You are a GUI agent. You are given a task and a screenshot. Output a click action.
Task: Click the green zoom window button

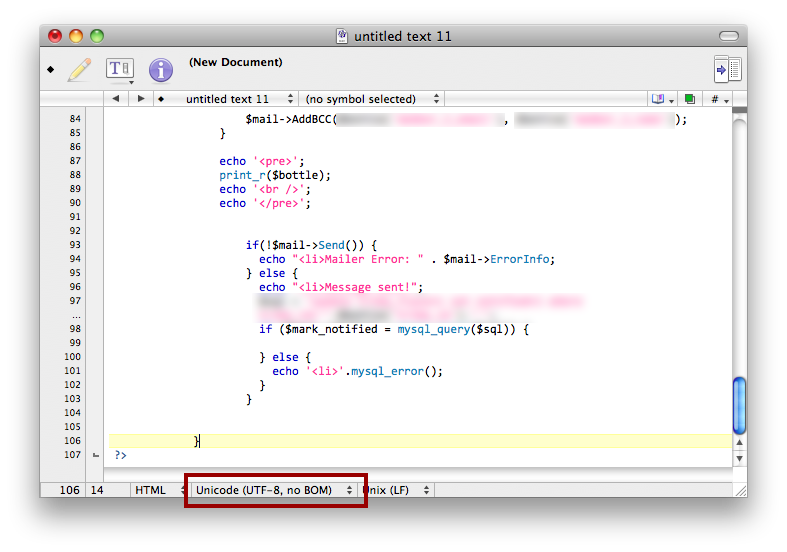coord(97,36)
